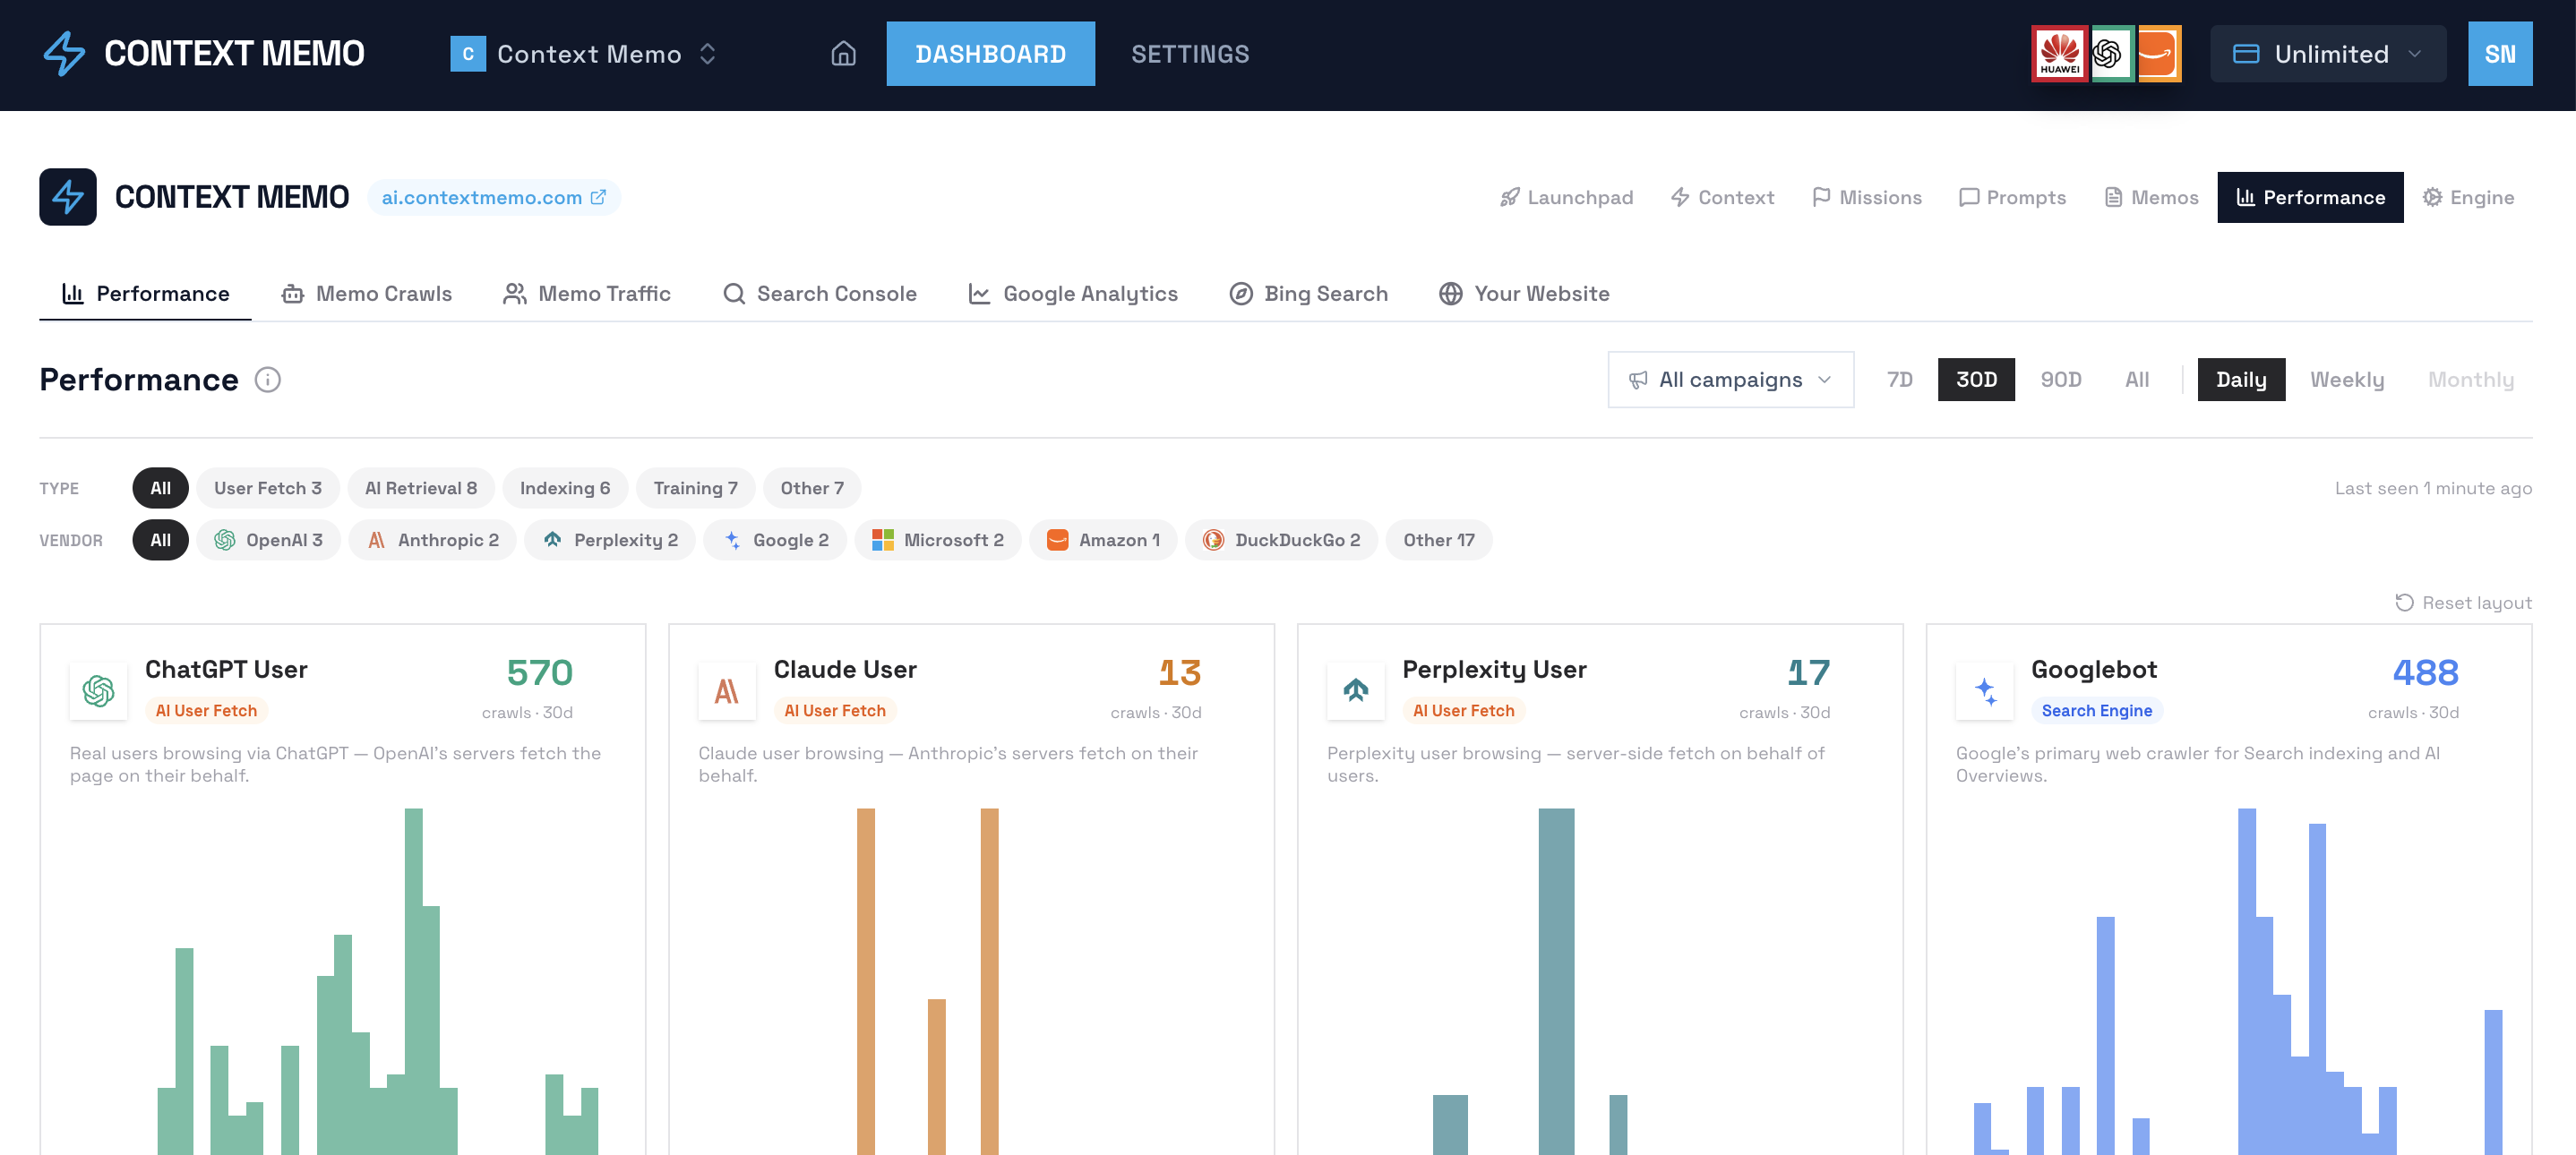Click the Googlebot card sparkle icon
Viewport: 2576px width, 1155px height.
point(1984,690)
